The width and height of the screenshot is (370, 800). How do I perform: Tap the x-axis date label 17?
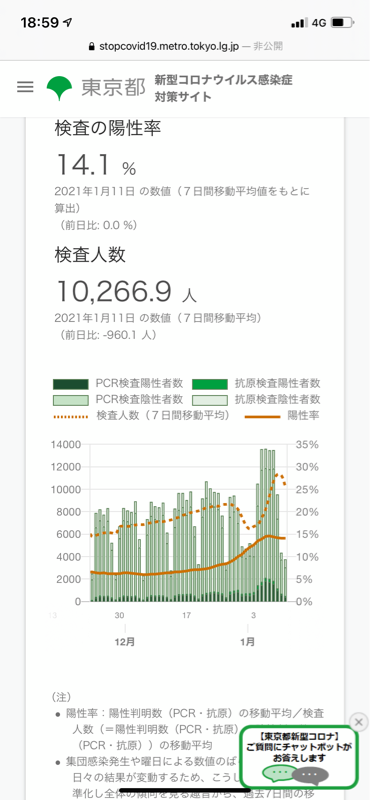[187, 614]
